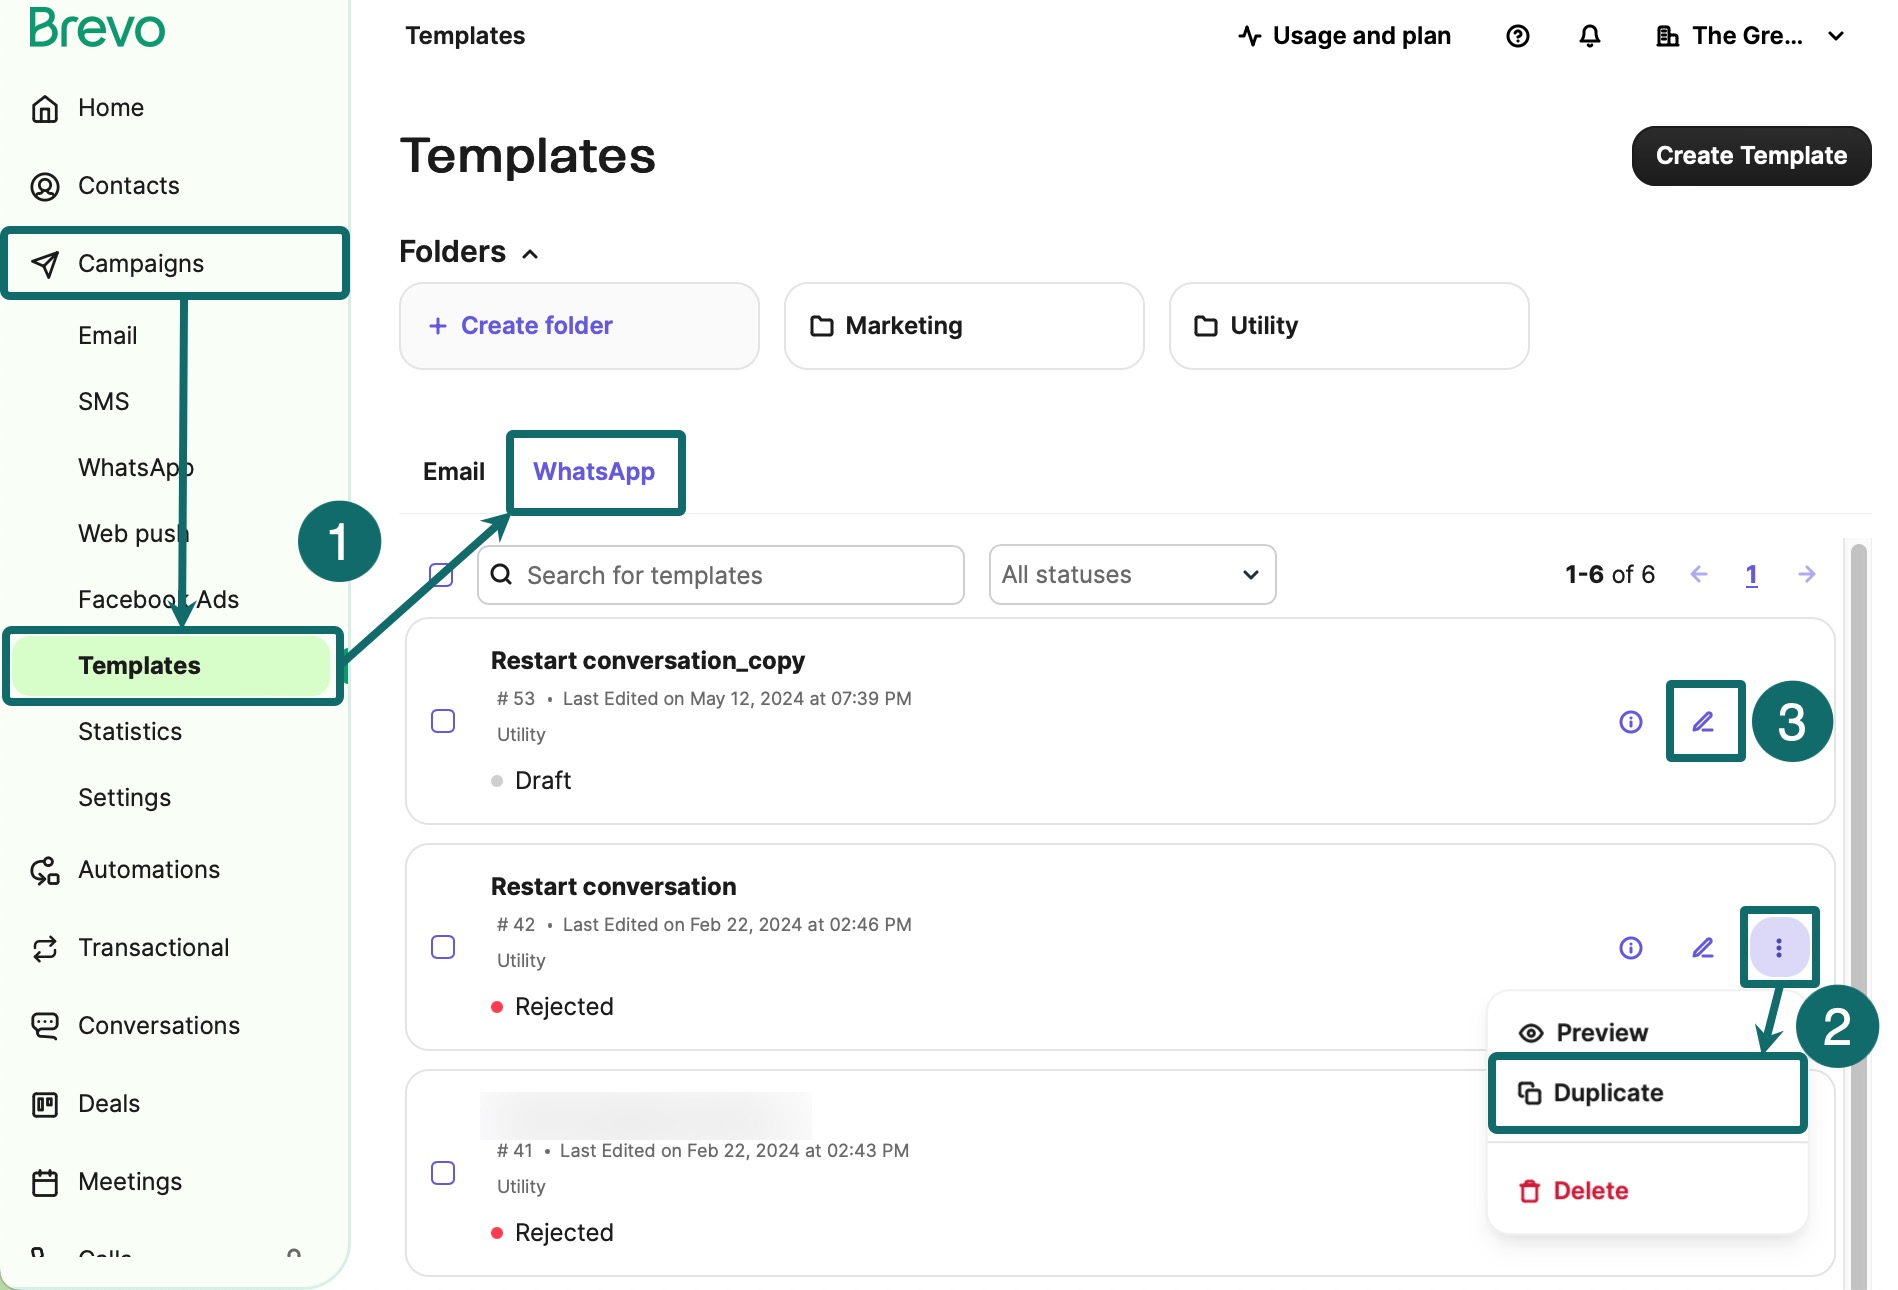
Task: Click the Brevo logo
Action: (x=96, y=29)
